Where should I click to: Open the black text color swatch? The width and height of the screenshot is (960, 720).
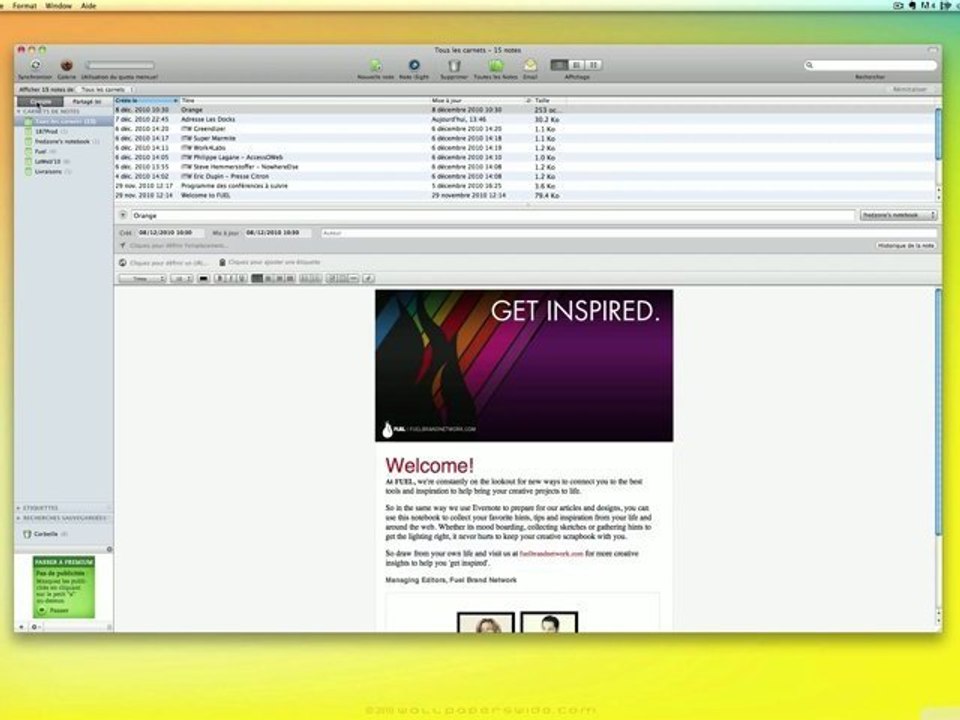click(203, 279)
